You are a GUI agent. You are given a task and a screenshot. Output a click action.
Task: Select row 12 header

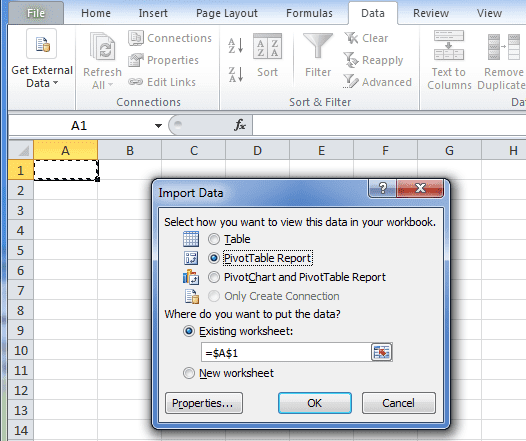coord(21,390)
